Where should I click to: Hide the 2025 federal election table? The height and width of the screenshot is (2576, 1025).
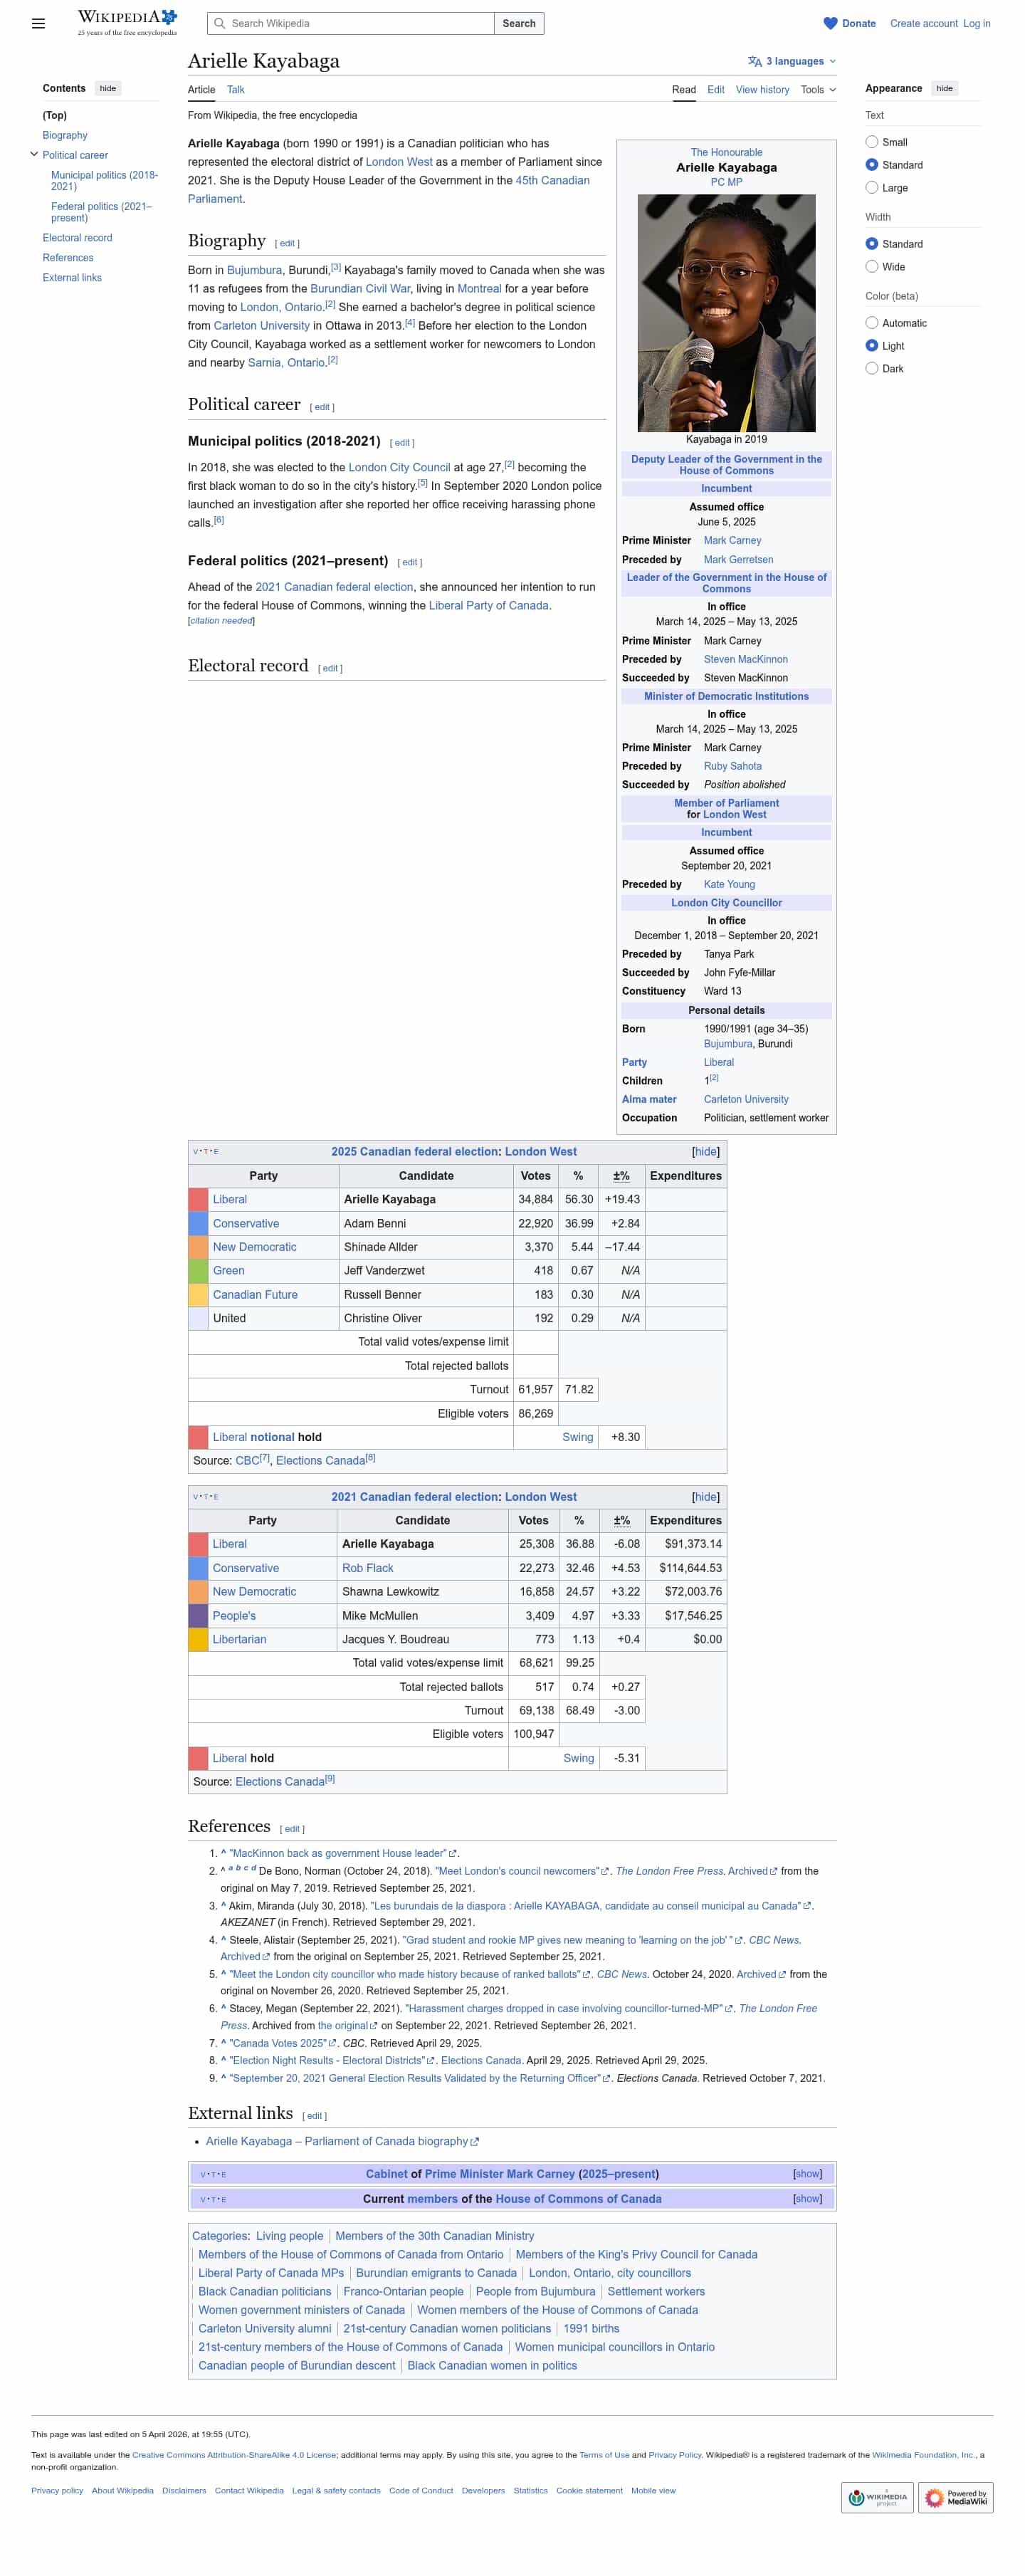(706, 1152)
